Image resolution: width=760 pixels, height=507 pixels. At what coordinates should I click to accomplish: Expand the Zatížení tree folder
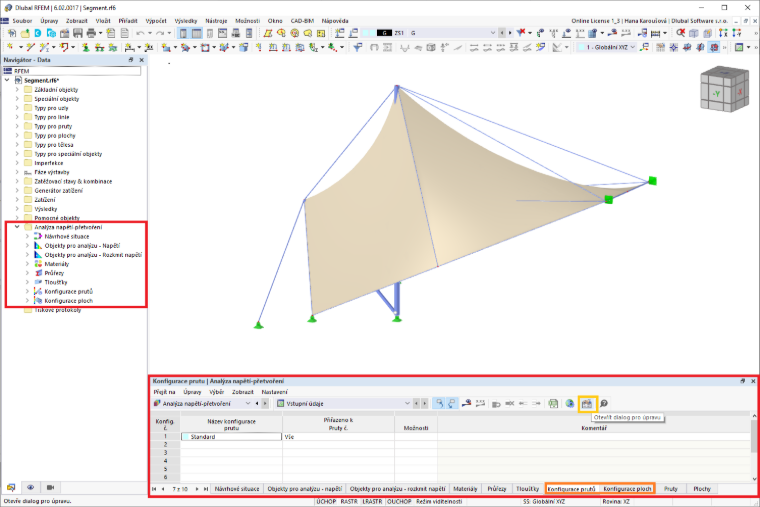17,200
